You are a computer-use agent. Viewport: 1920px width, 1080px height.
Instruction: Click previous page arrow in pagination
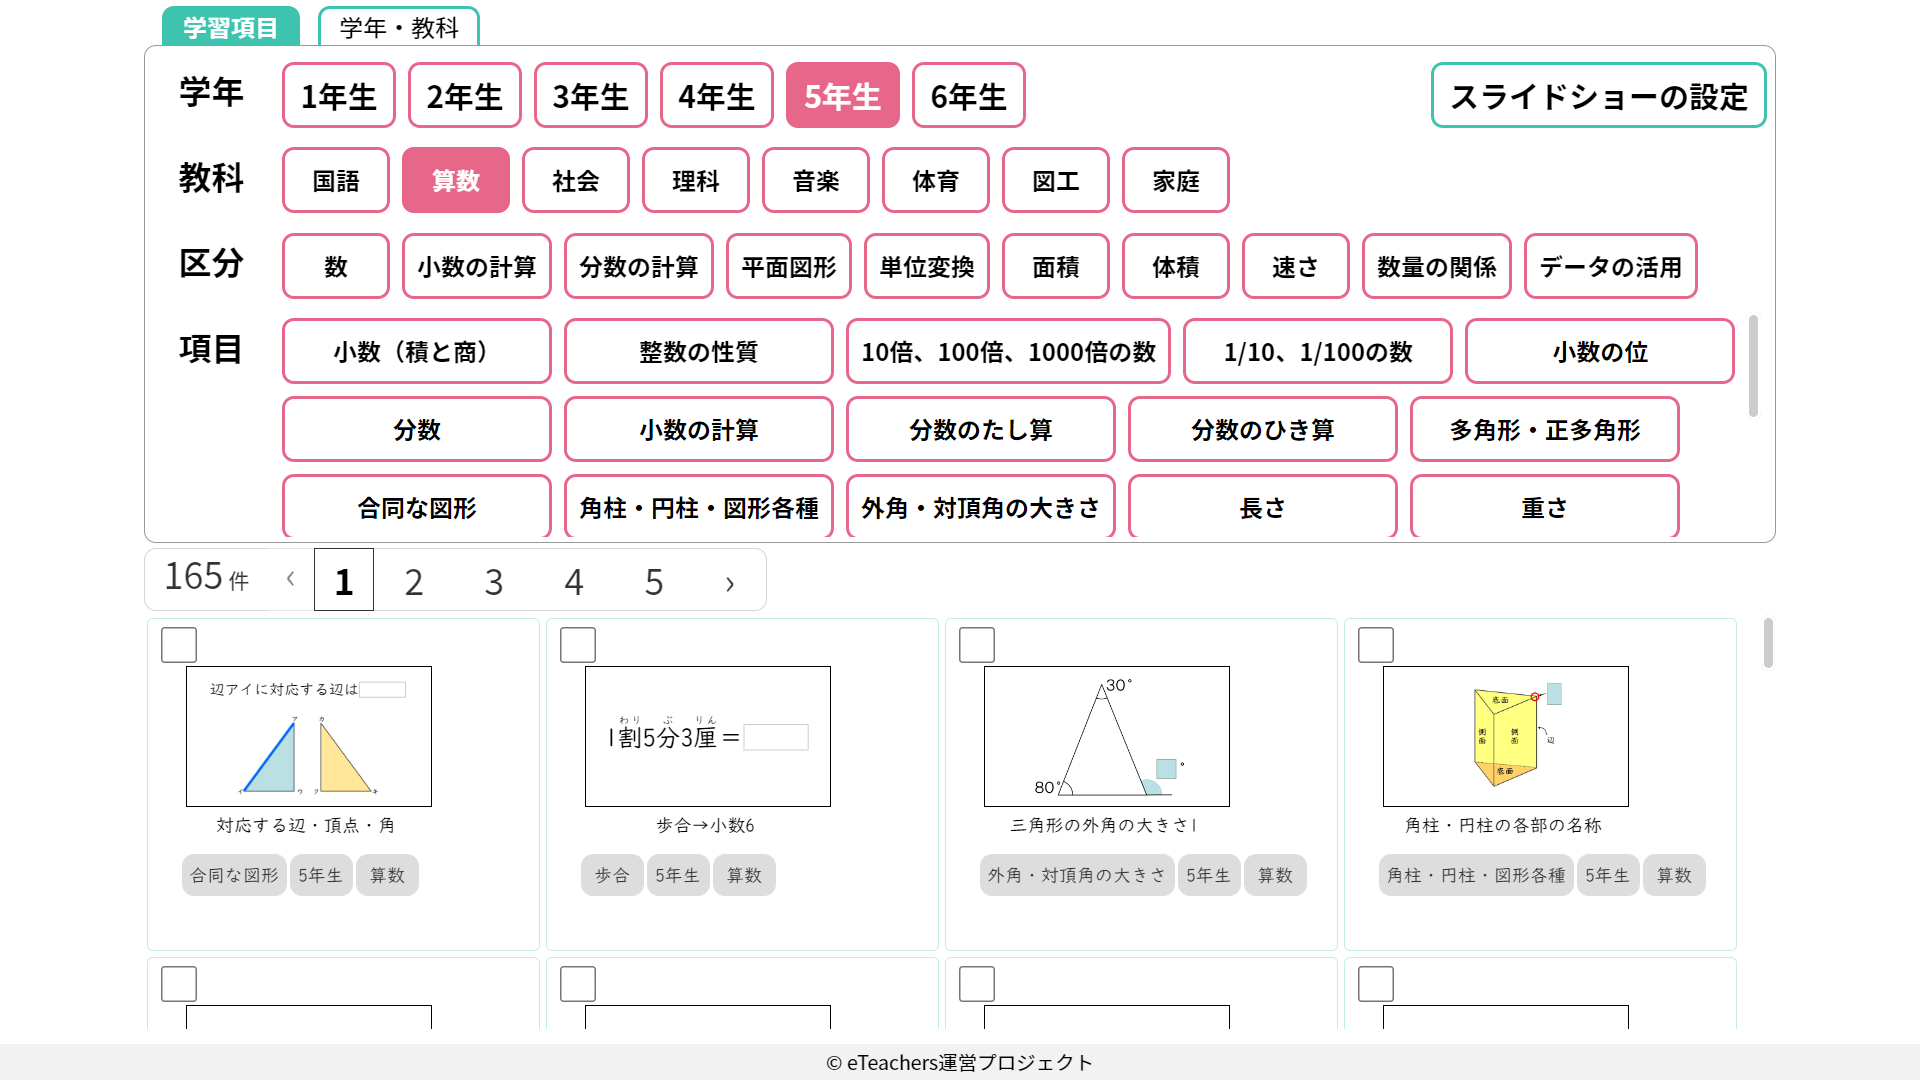pyautogui.click(x=290, y=579)
